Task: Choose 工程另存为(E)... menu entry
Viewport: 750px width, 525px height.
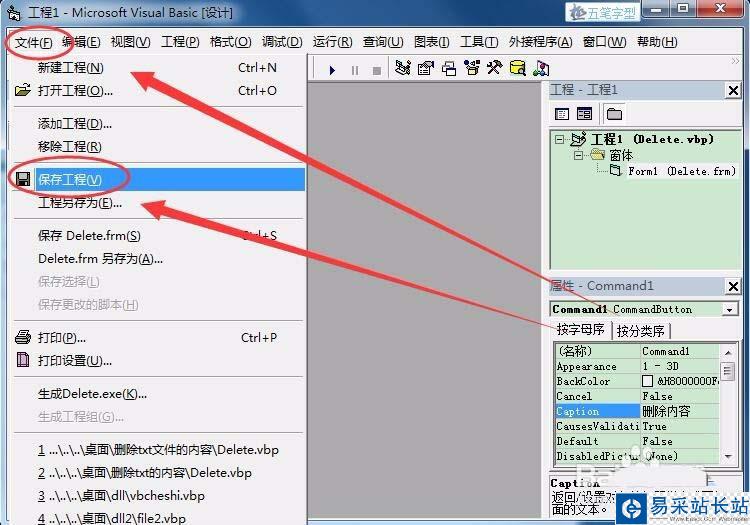Action: (x=158, y=203)
